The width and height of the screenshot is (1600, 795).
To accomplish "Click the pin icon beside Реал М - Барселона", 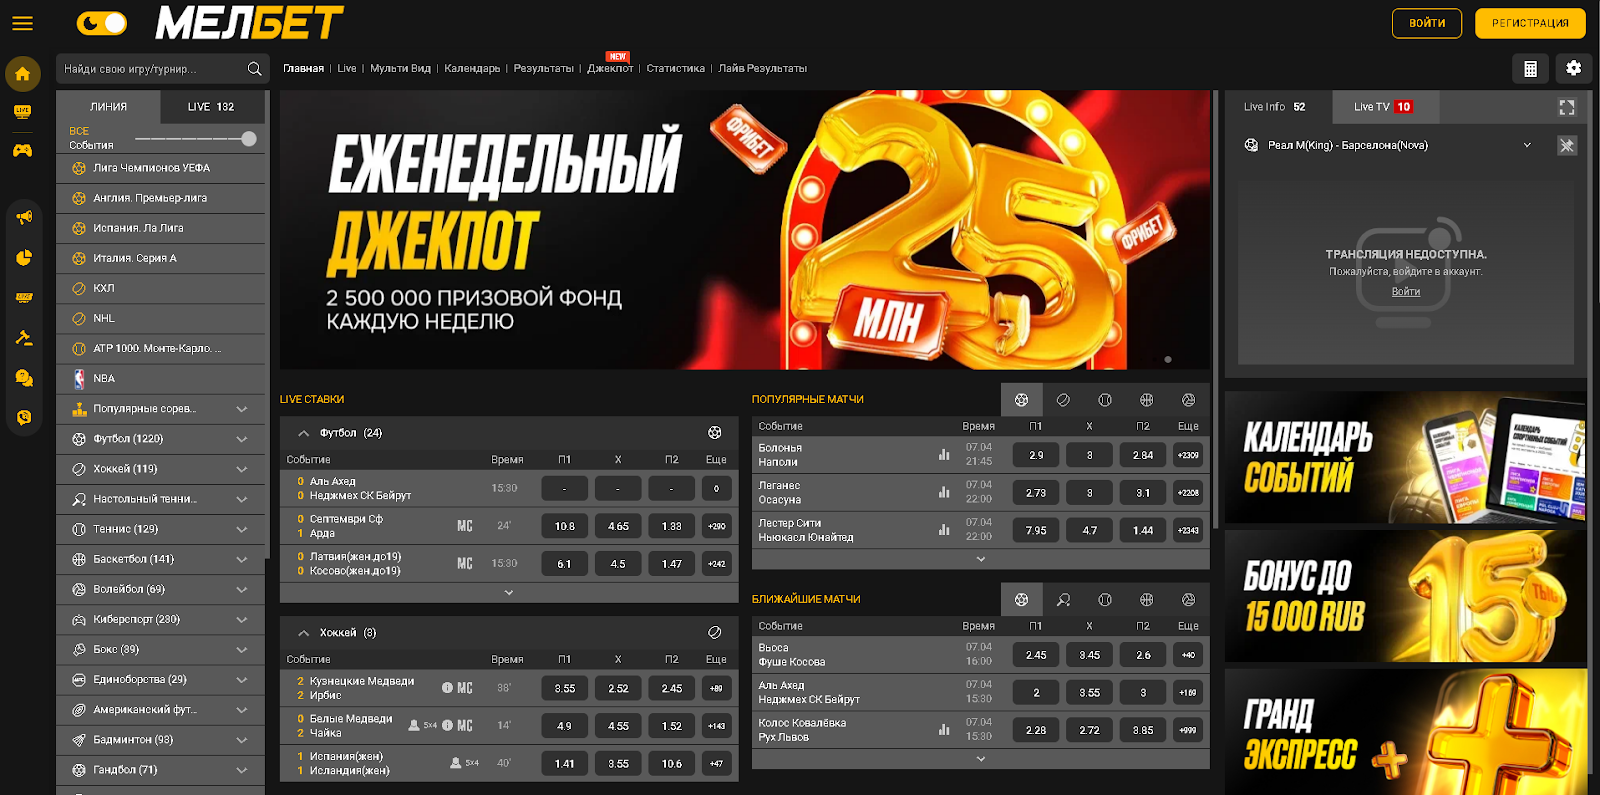I will pos(1567,145).
